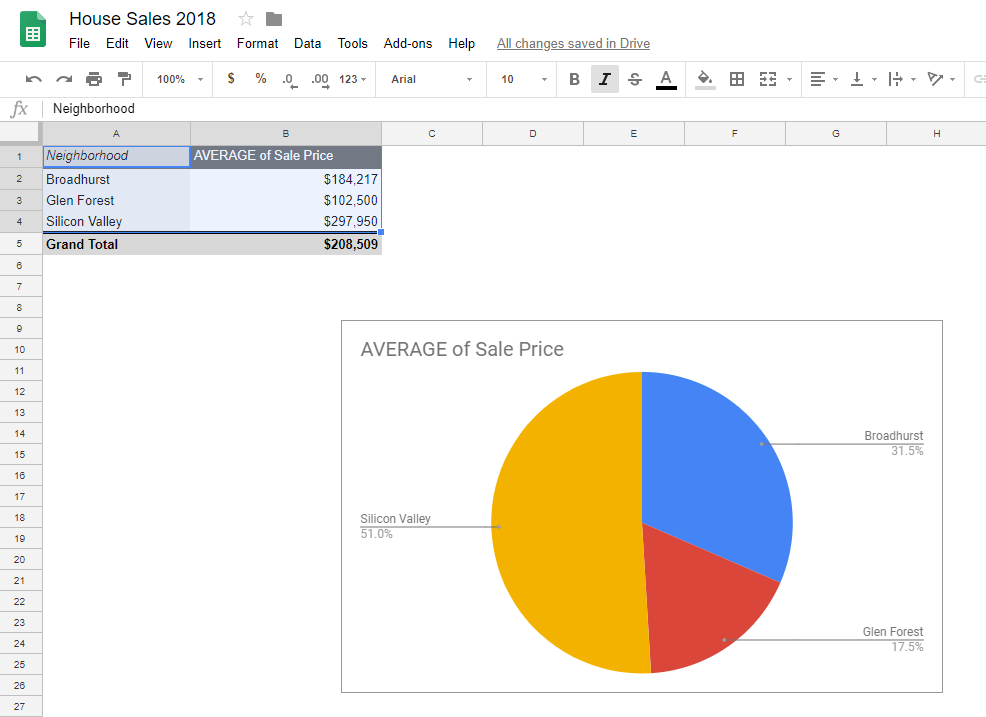Select column B header
The height and width of the screenshot is (717, 986).
pyautogui.click(x=285, y=133)
